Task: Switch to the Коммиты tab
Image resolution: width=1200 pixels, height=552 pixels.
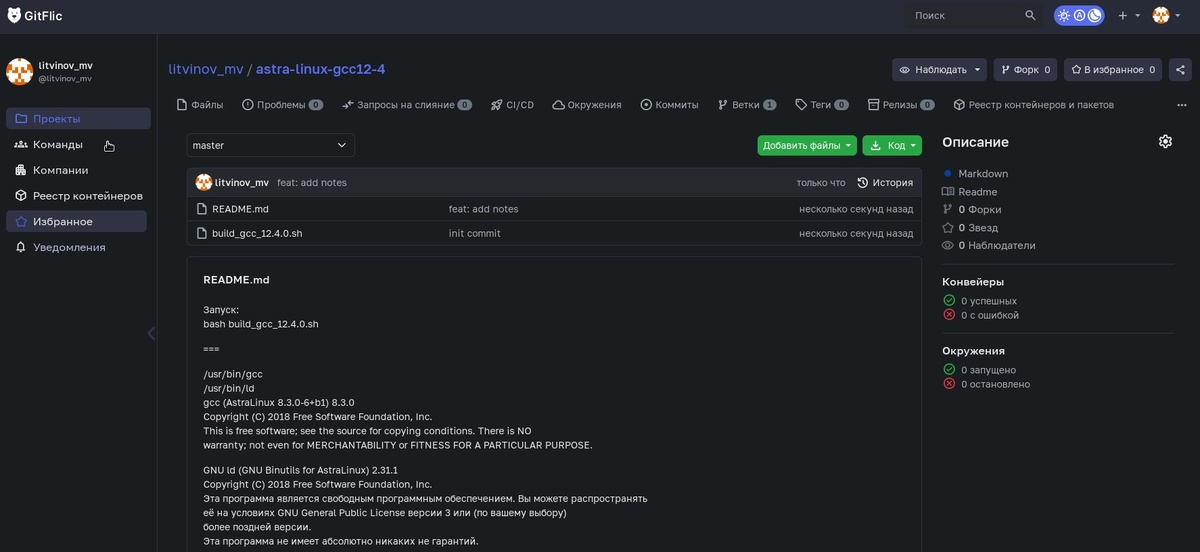Action: click(x=669, y=105)
